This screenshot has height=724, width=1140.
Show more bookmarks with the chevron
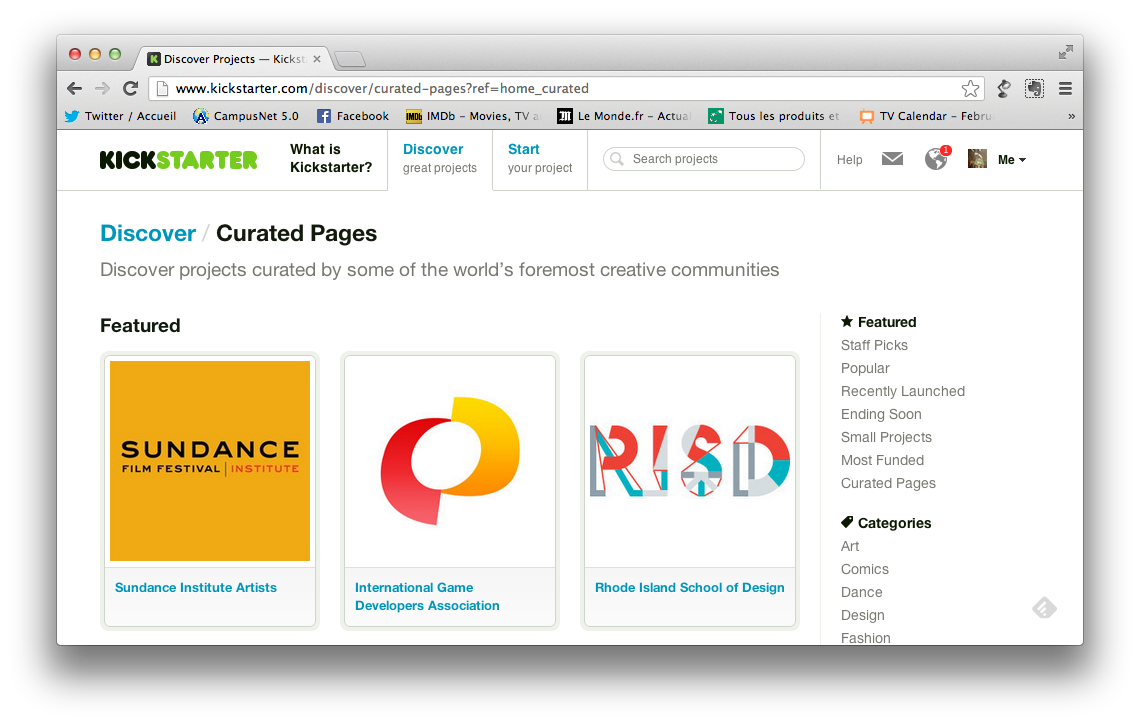1071,116
